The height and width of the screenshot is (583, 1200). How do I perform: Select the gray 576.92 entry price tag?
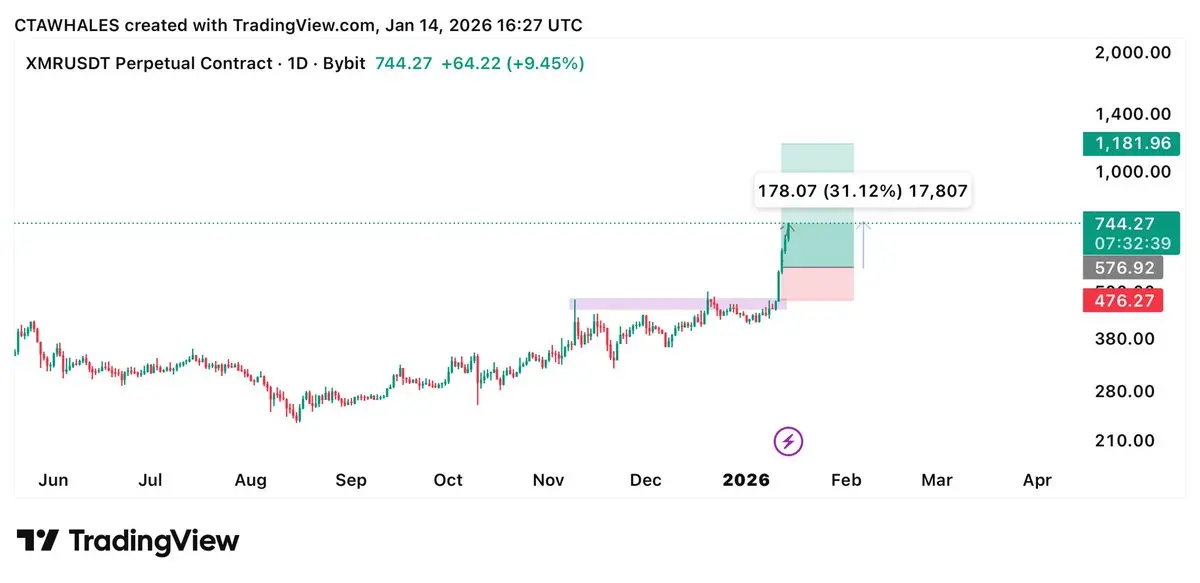pyautogui.click(x=1122, y=268)
